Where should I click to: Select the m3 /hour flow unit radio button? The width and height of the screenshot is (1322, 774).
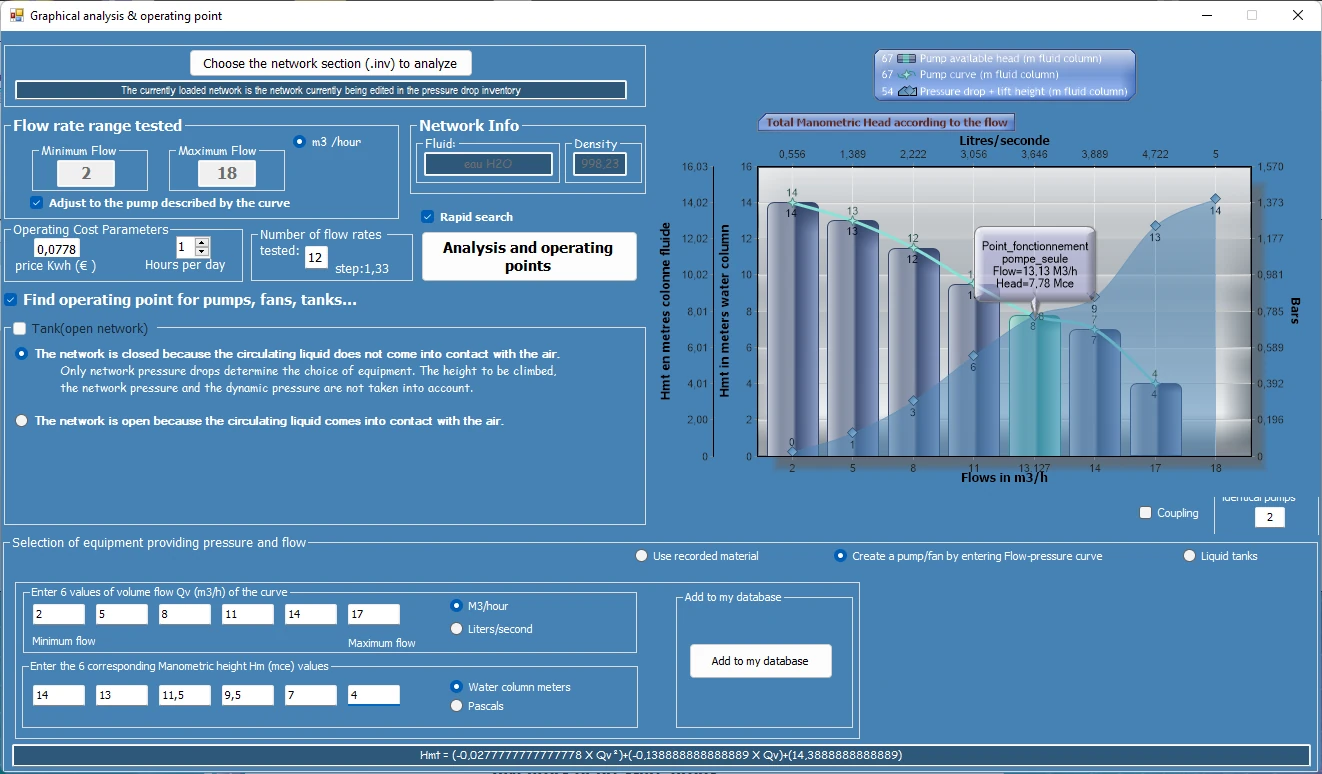[300, 142]
